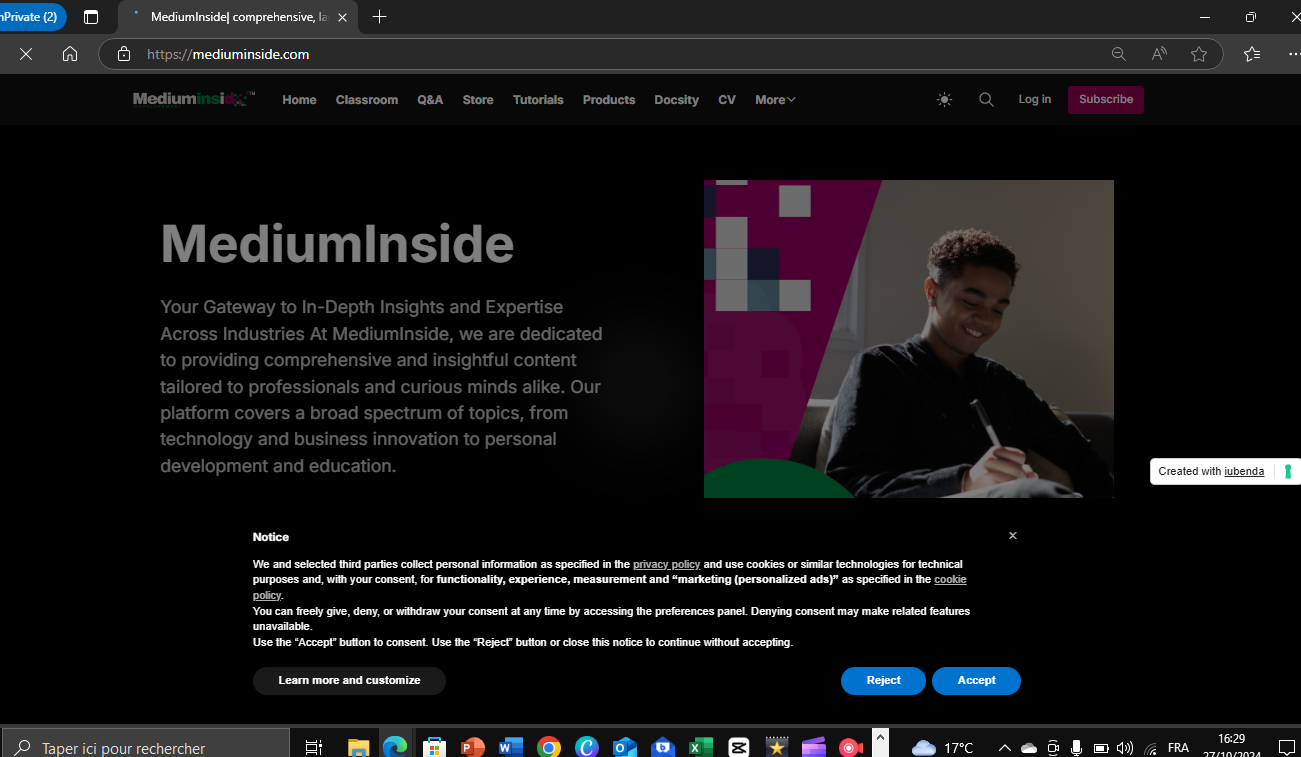The image size is (1301, 757).
Task: Click the MediumInside hero heading
Action: coord(337,243)
